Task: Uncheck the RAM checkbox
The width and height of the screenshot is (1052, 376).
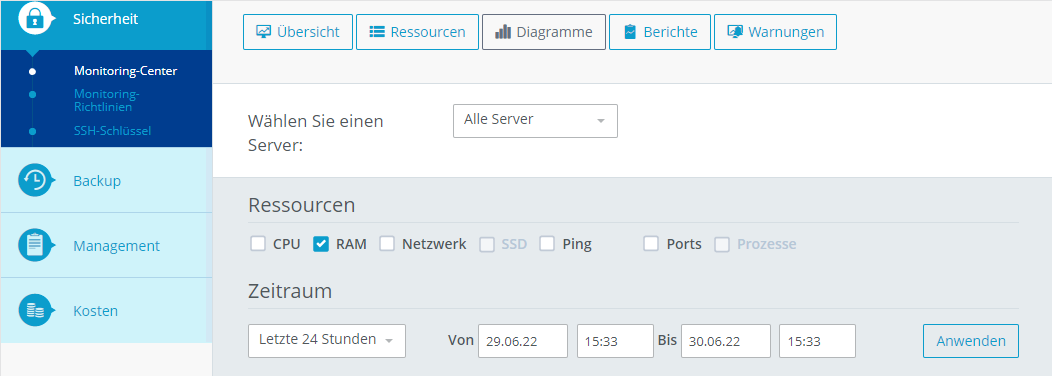Action: tap(321, 244)
